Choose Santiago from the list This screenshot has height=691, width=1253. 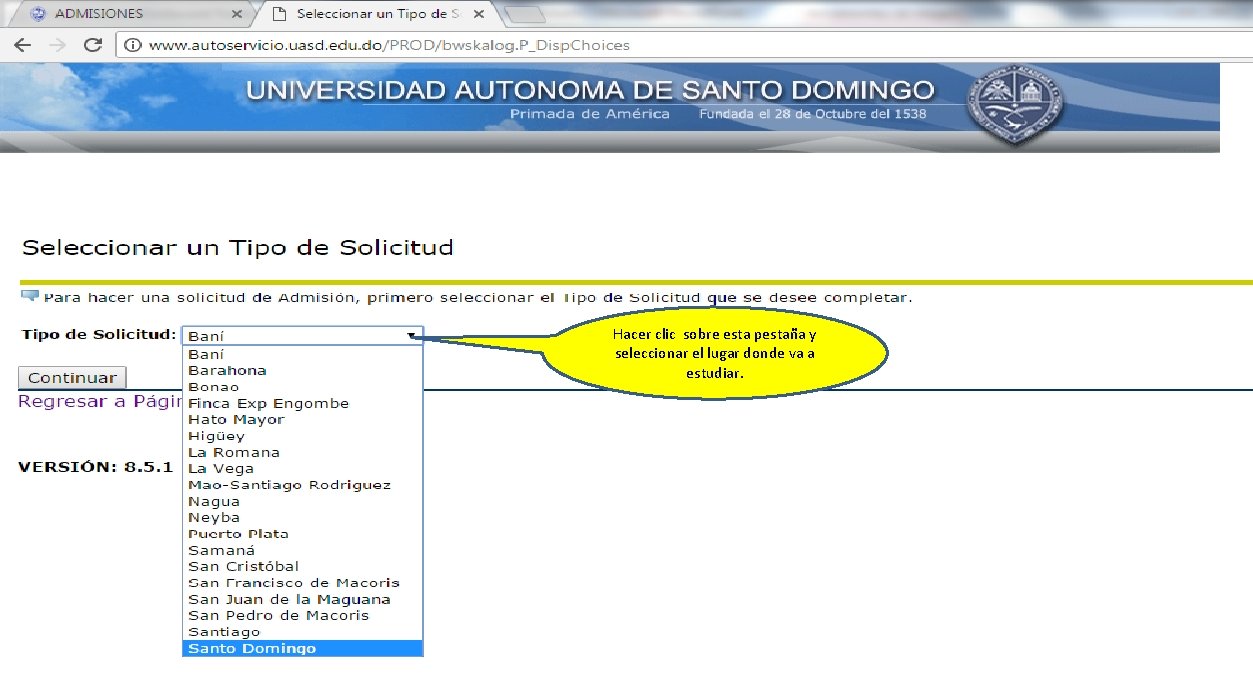pyautogui.click(x=303, y=632)
